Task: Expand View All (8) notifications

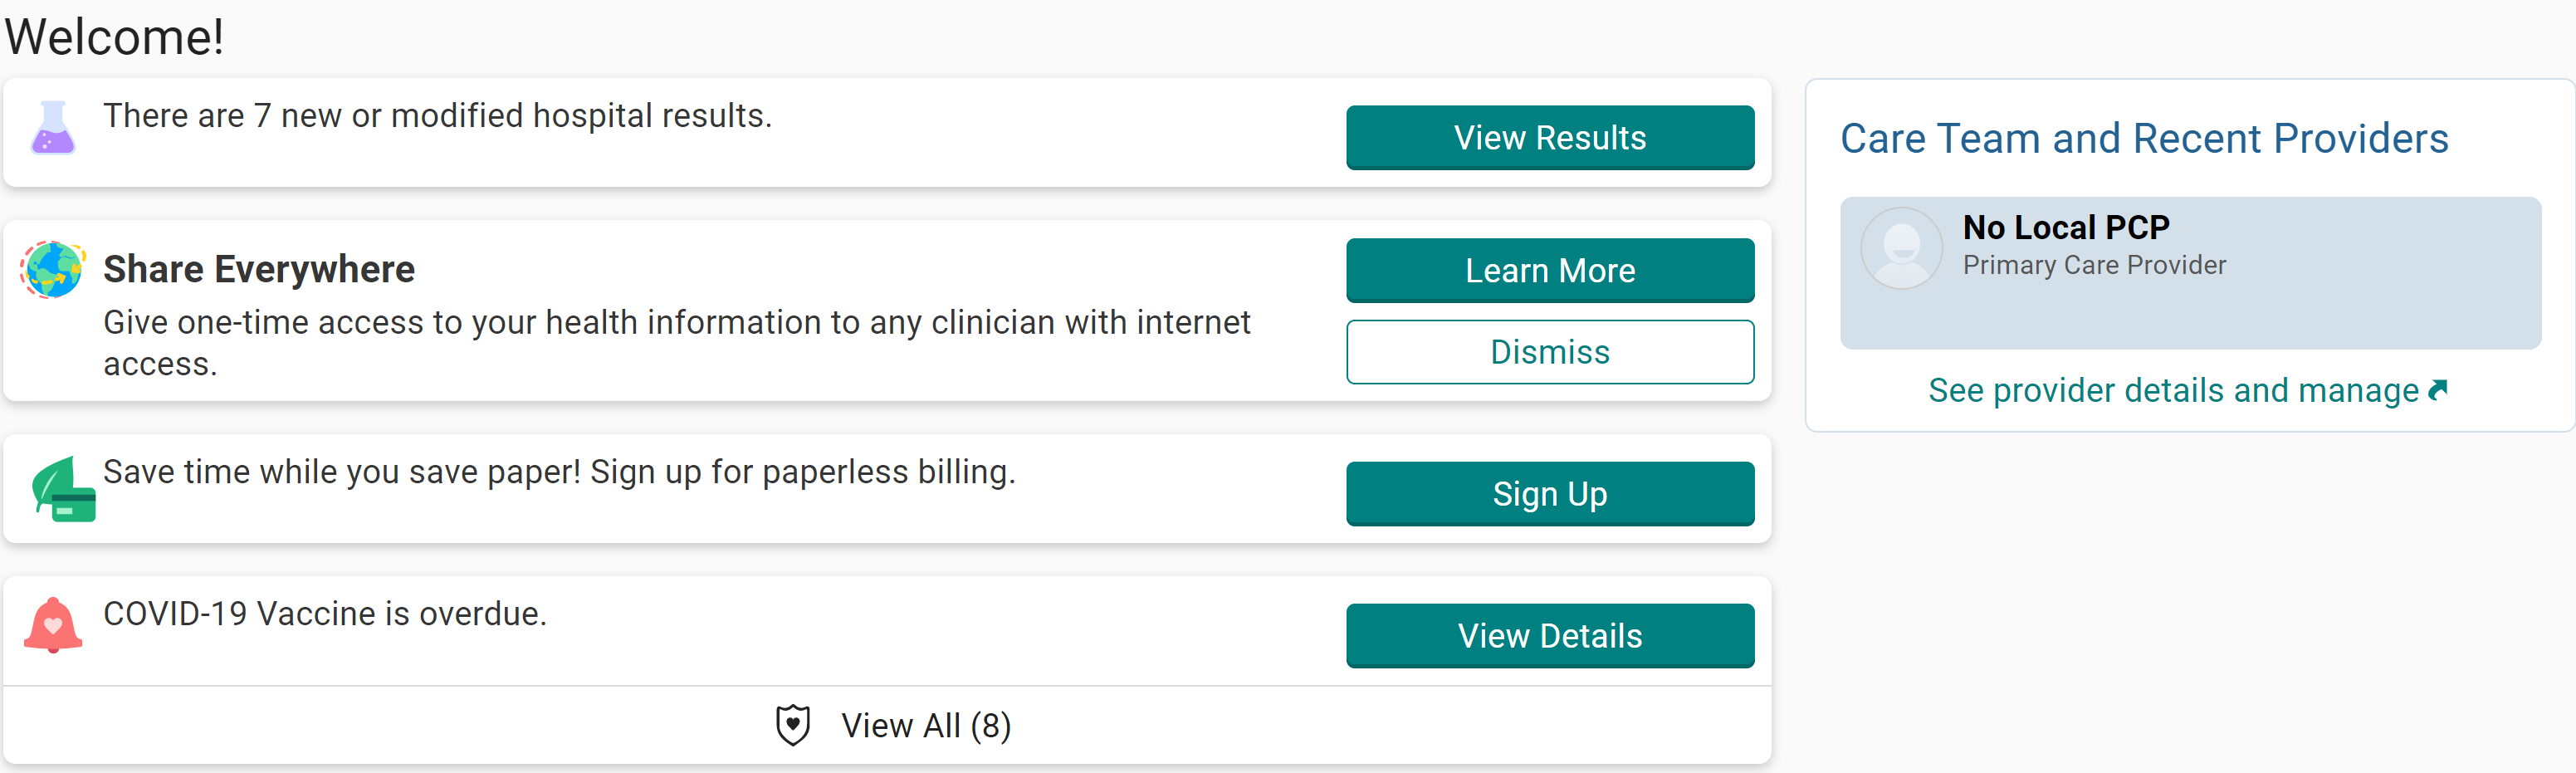Action: click(x=925, y=726)
